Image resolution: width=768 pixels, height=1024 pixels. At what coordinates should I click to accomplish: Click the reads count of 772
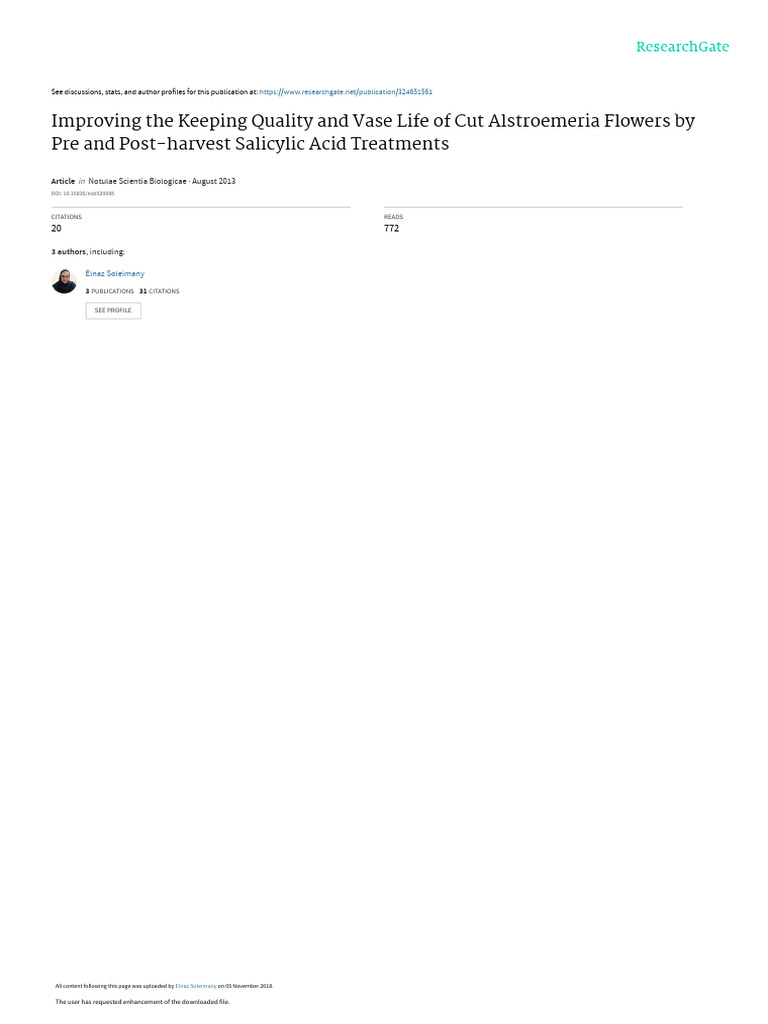[391, 229]
